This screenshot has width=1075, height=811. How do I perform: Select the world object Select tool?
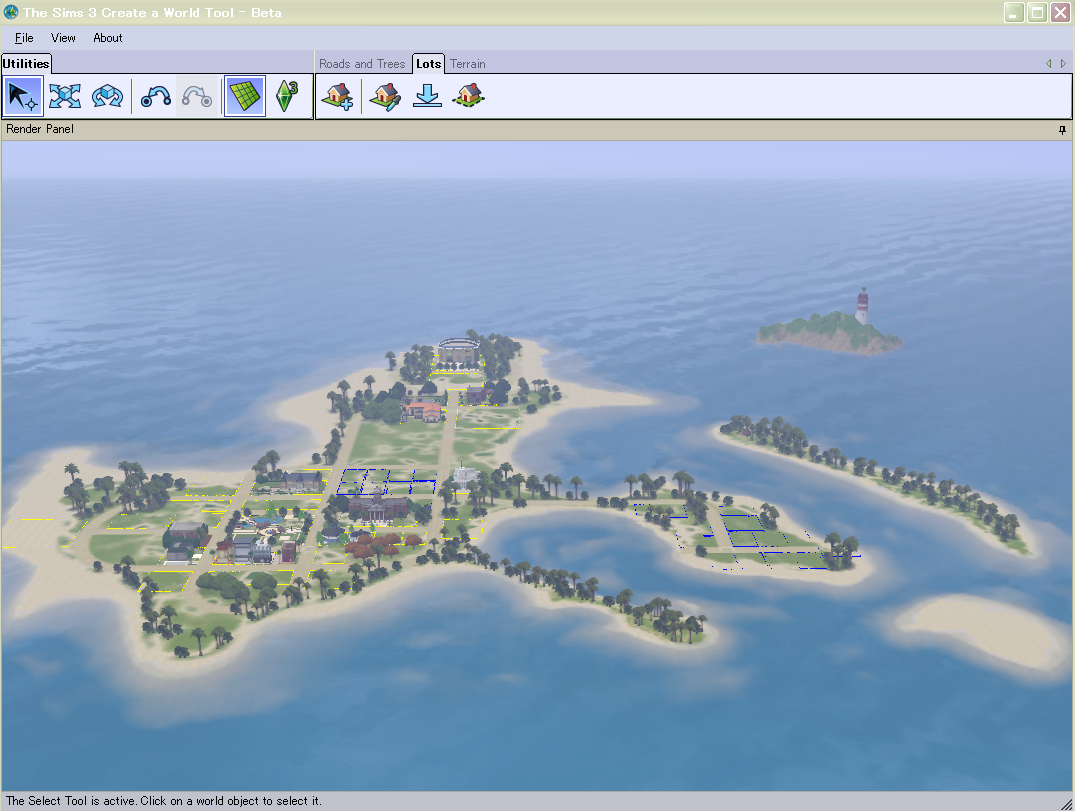22,95
